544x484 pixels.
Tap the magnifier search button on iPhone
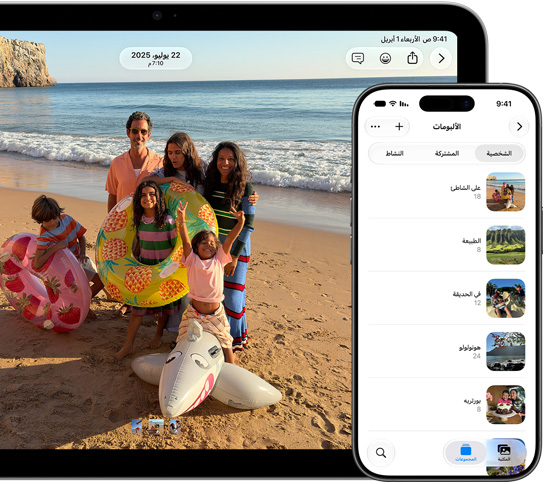tap(381, 452)
